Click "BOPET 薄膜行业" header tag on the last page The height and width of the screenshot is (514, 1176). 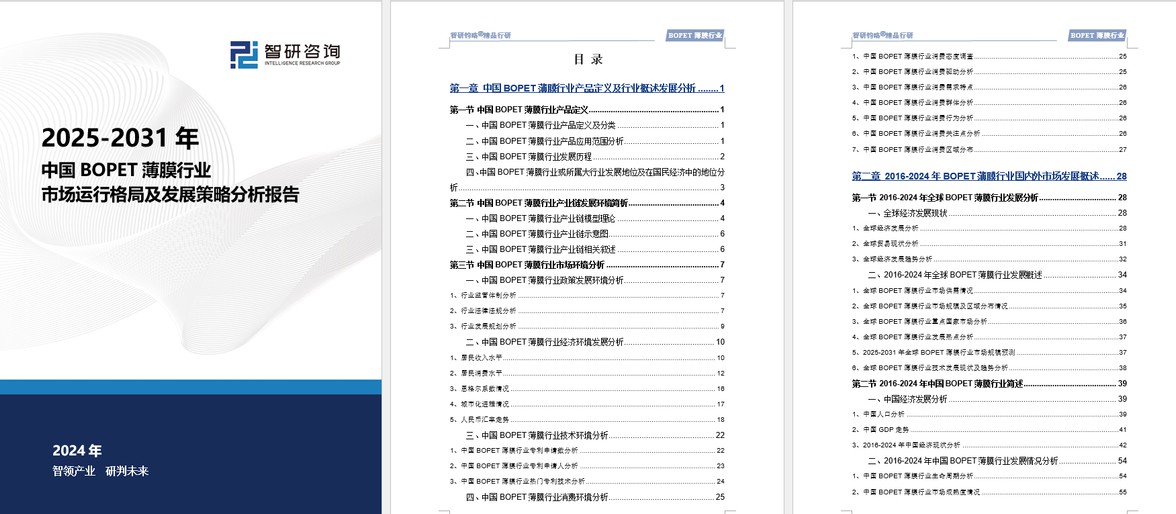point(1097,35)
